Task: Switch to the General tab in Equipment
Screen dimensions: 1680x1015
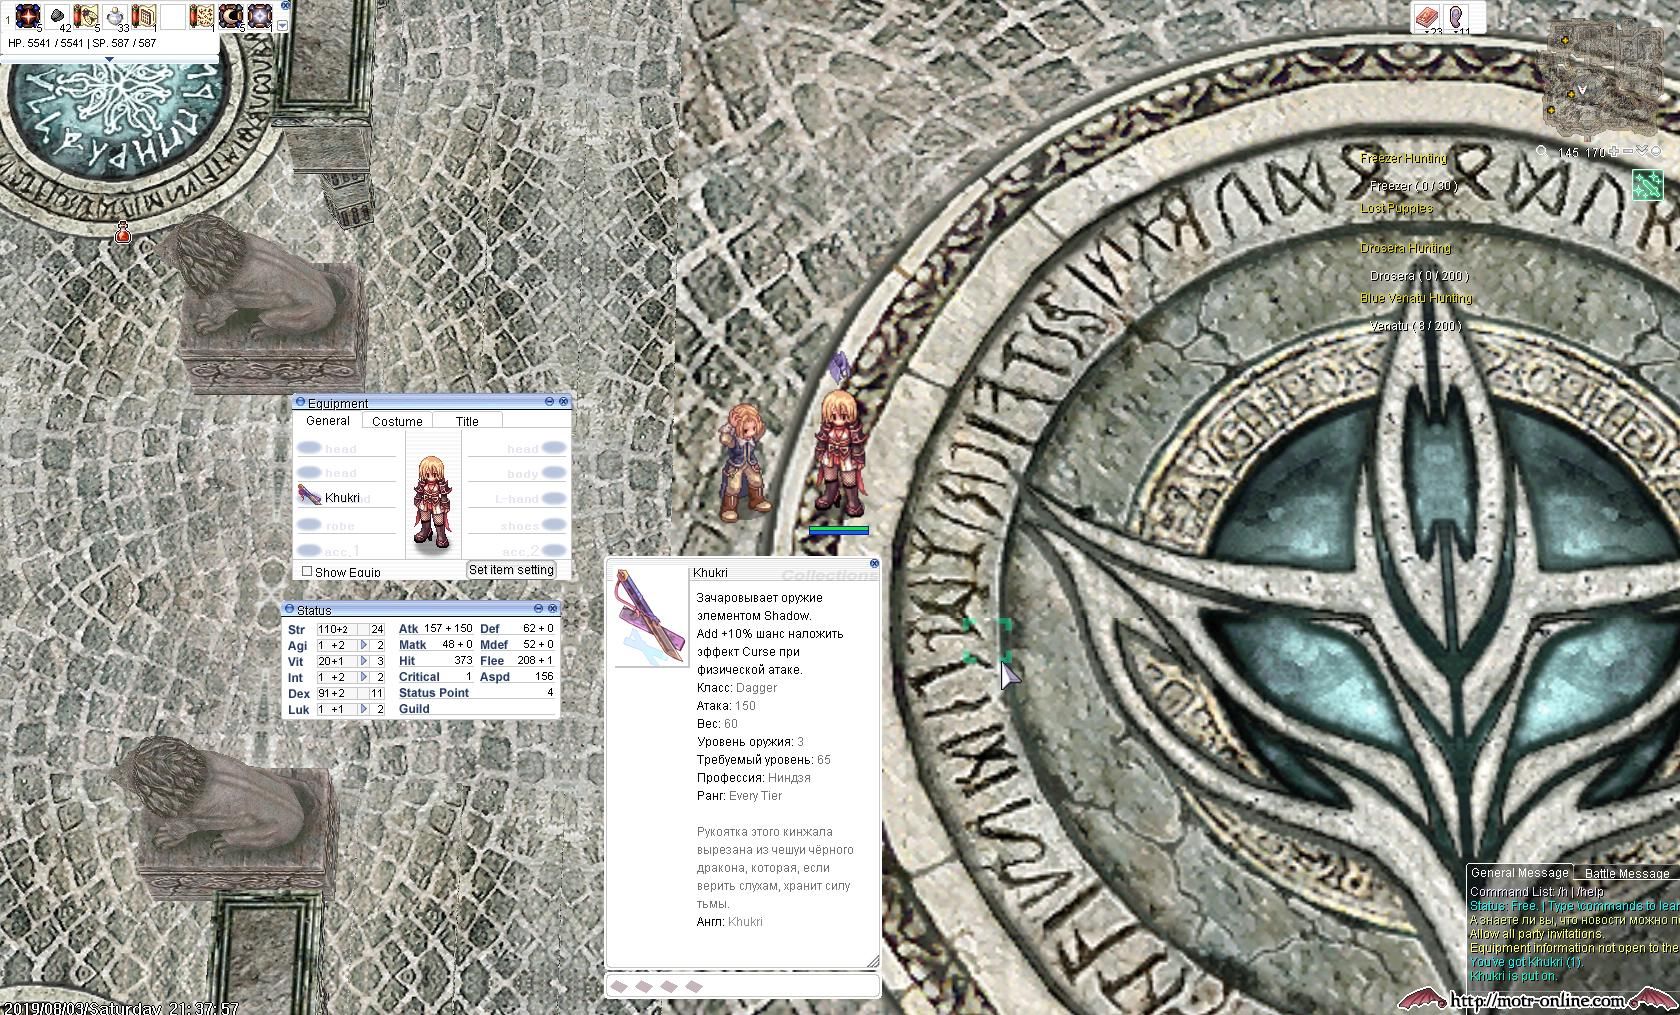Action: pos(328,421)
